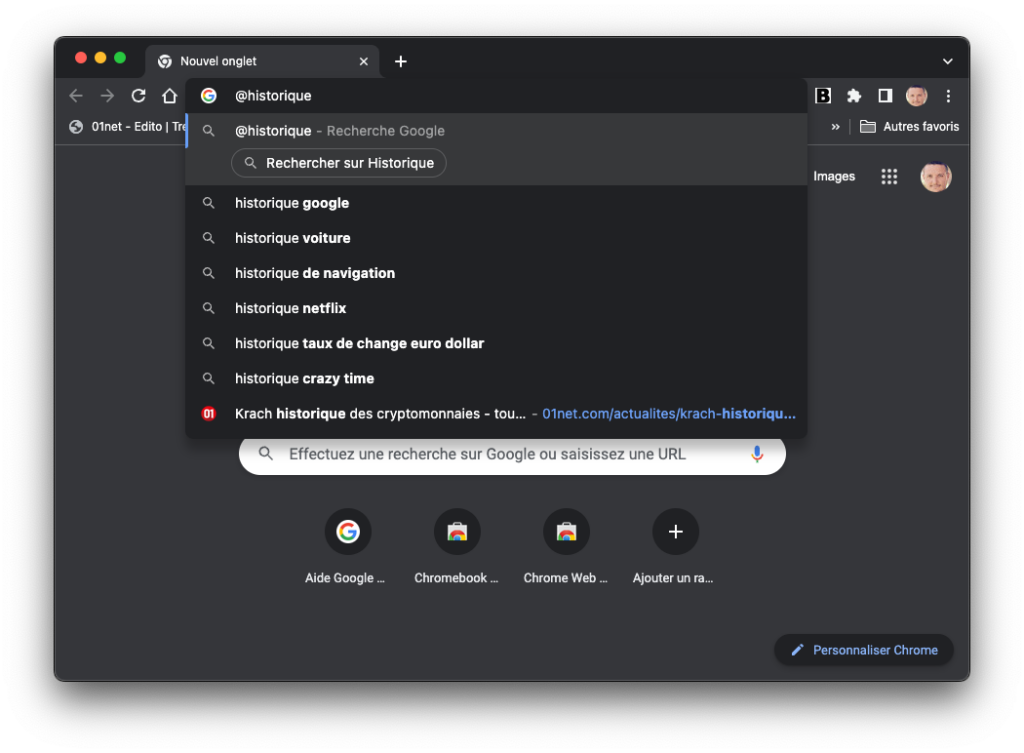Click the 01net favicon in suggestions
The image size is (1024, 753).
208,413
